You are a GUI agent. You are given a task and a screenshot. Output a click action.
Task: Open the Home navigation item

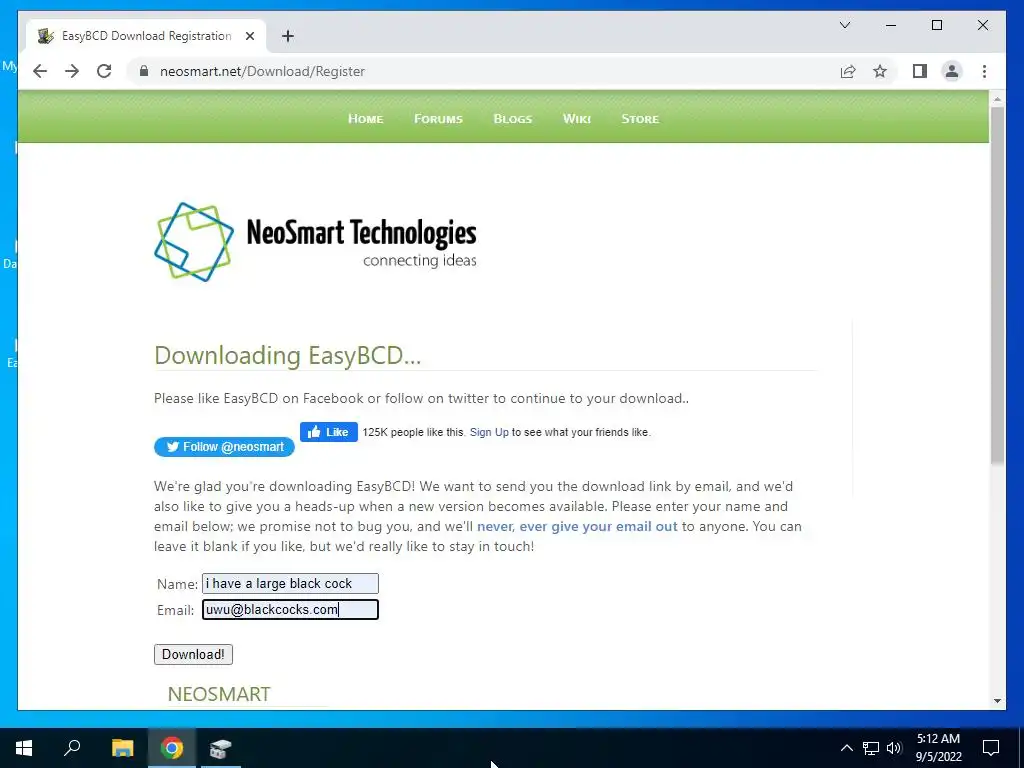click(365, 119)
